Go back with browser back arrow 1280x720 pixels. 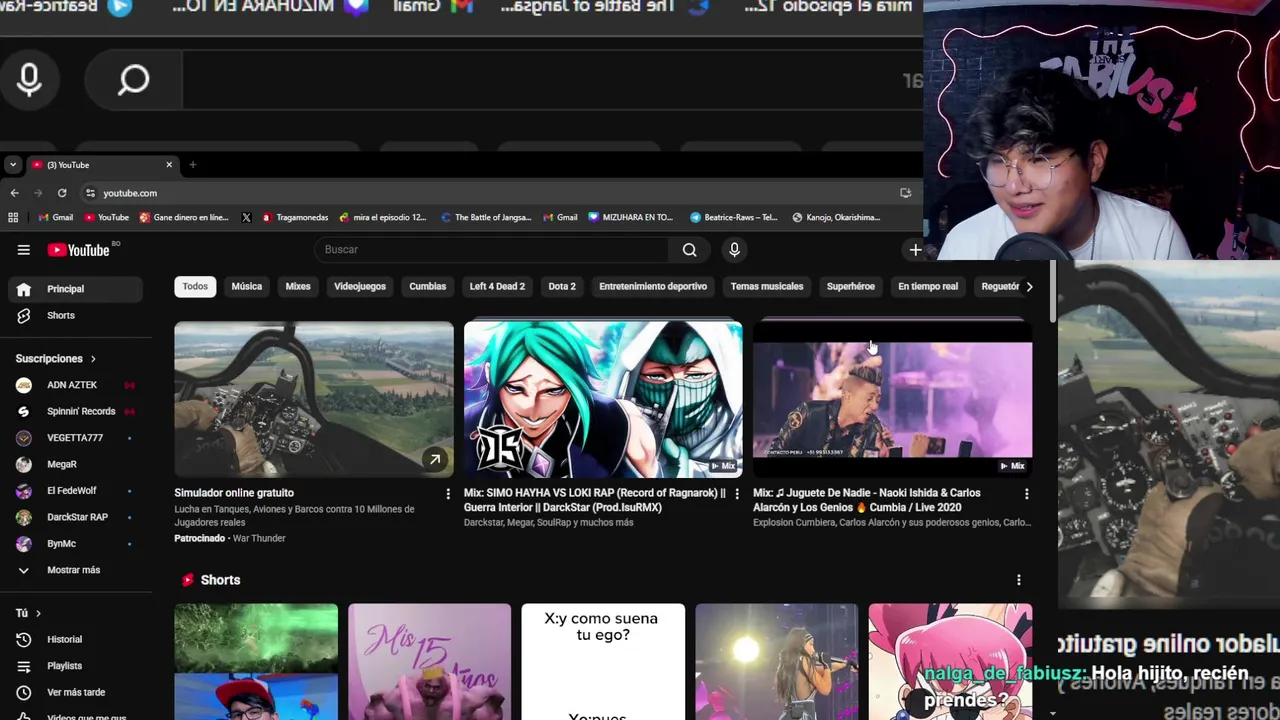(14, 193)
